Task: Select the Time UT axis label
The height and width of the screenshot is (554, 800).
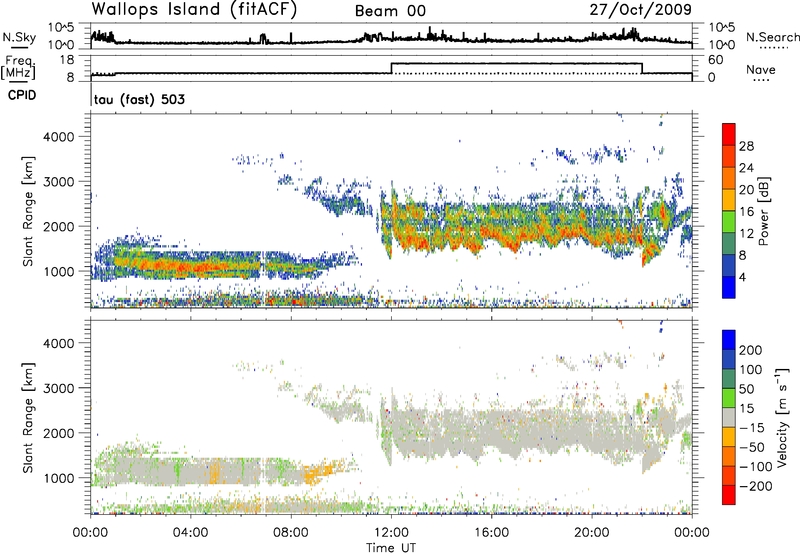Action: point(391,548)
